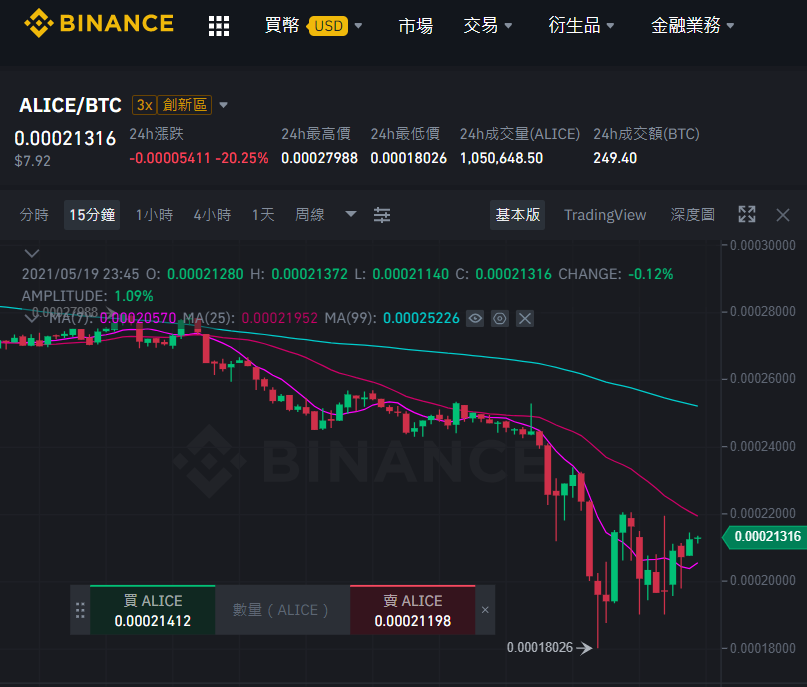Click the $7.92 USD price
This screenshot has height=687, width=807.
[x=32, y=161]
